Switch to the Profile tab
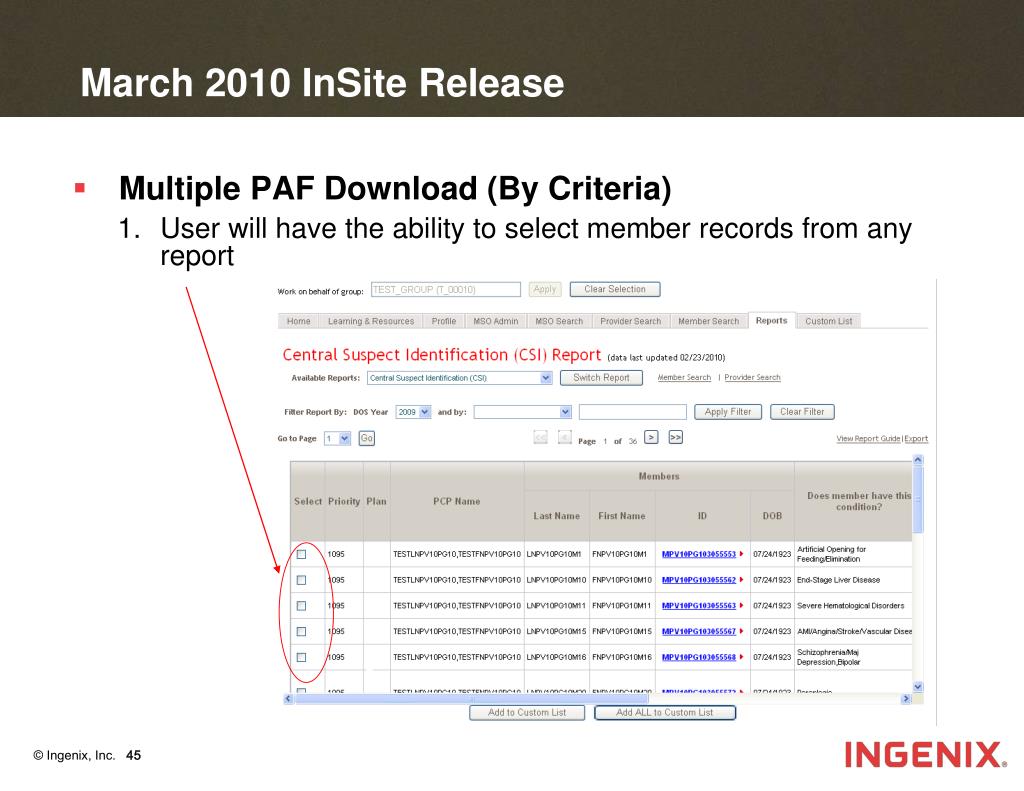This screenshot has height=791, width=1024. click(x=443, y=321)
